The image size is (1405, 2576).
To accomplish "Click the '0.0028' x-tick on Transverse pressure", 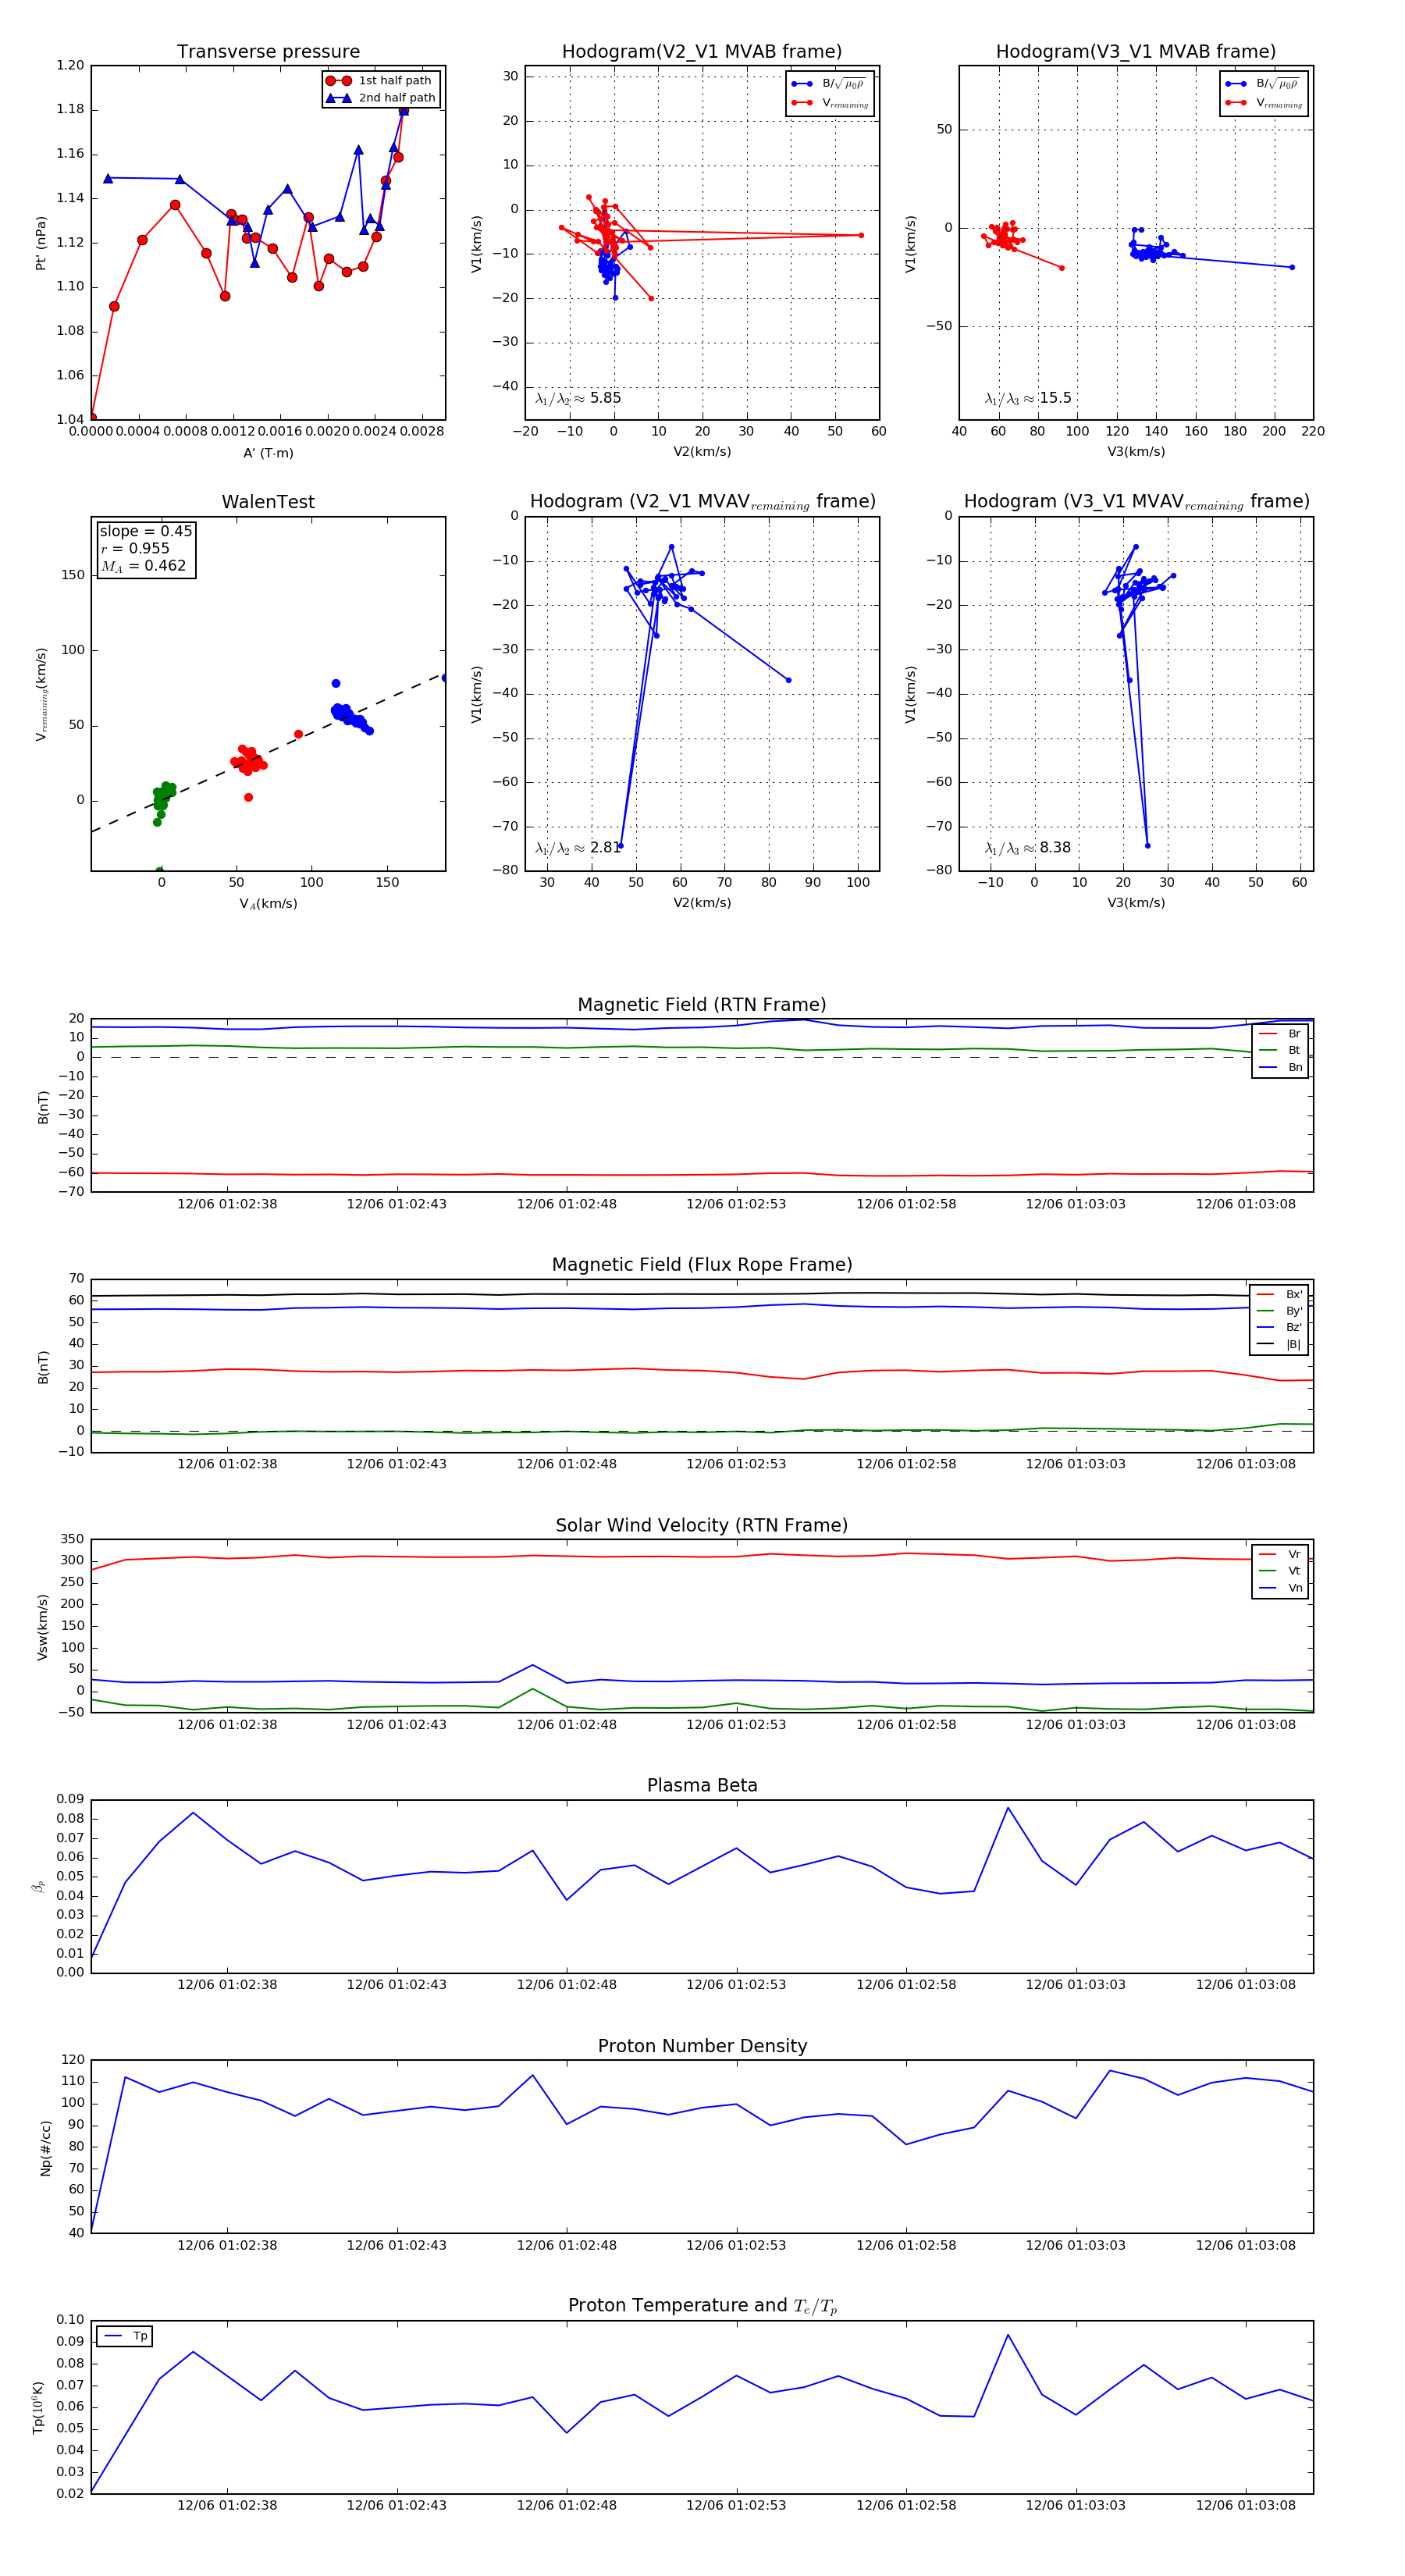I will [x=421, y=432].
